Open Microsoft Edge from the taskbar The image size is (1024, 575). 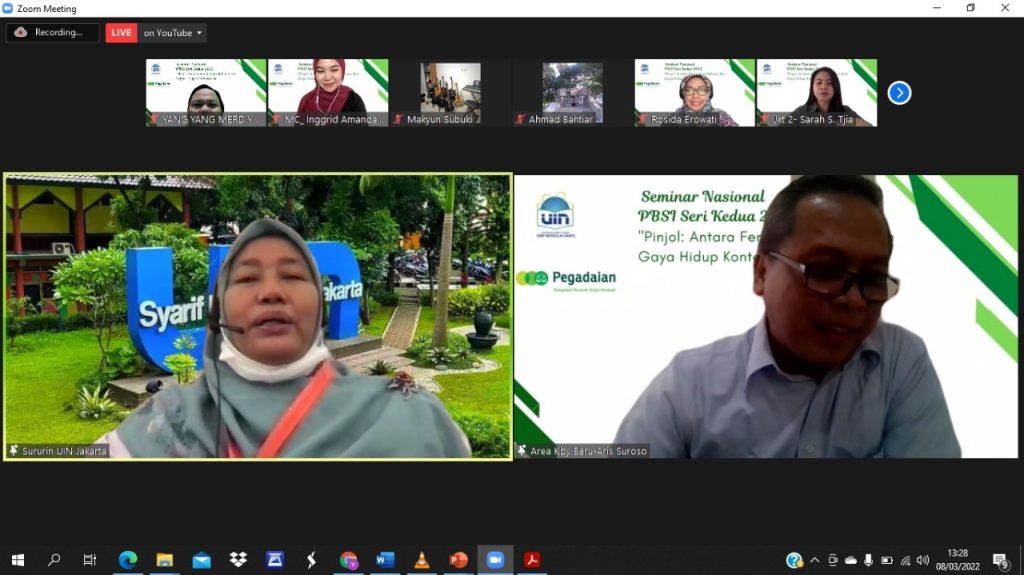pos(128,560)
